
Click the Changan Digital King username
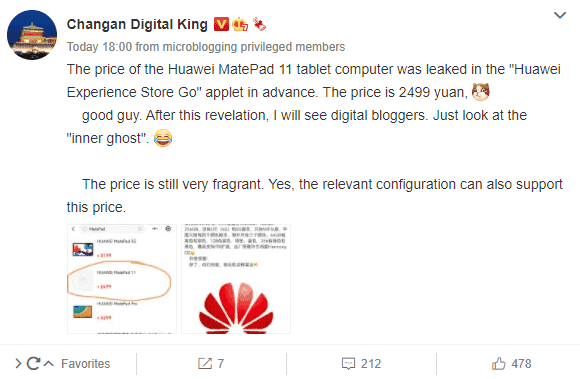point(137,24)
